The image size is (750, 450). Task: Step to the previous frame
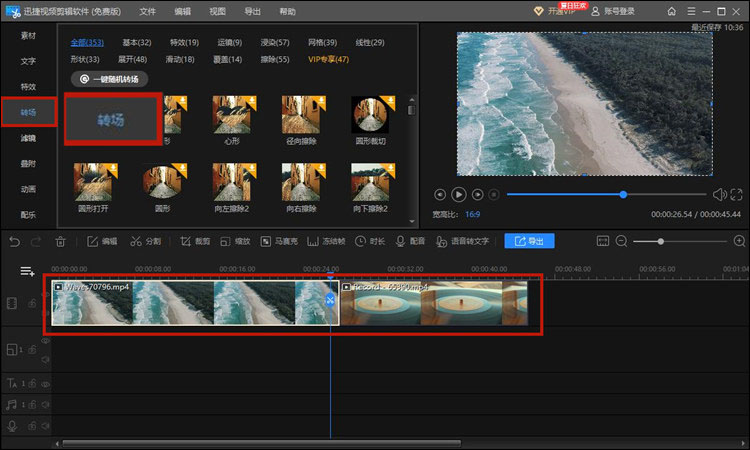[440, 195]
